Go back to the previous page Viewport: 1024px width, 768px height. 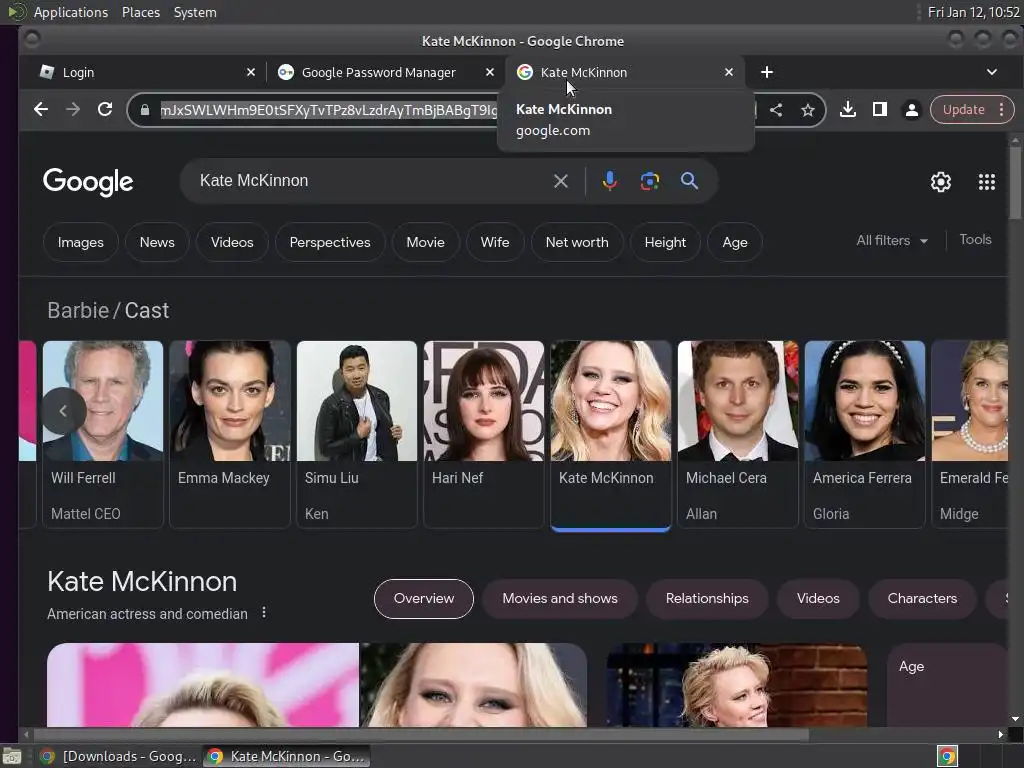40,110
